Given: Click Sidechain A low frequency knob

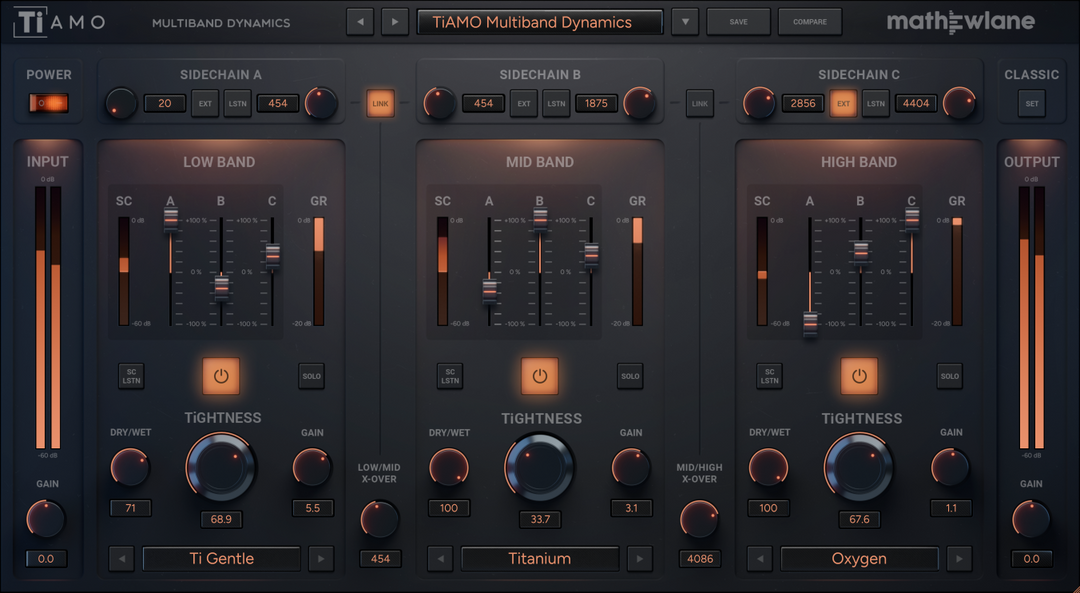Looking at the screenshot, I should (x=121, y=104).
